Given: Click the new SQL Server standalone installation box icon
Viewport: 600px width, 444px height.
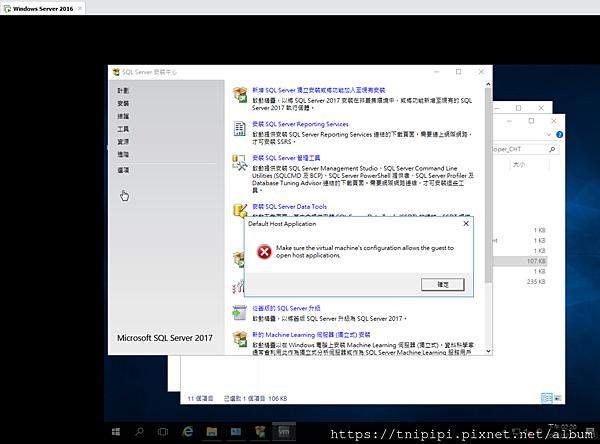Looking at the screenshot, I should coord(240,94).
